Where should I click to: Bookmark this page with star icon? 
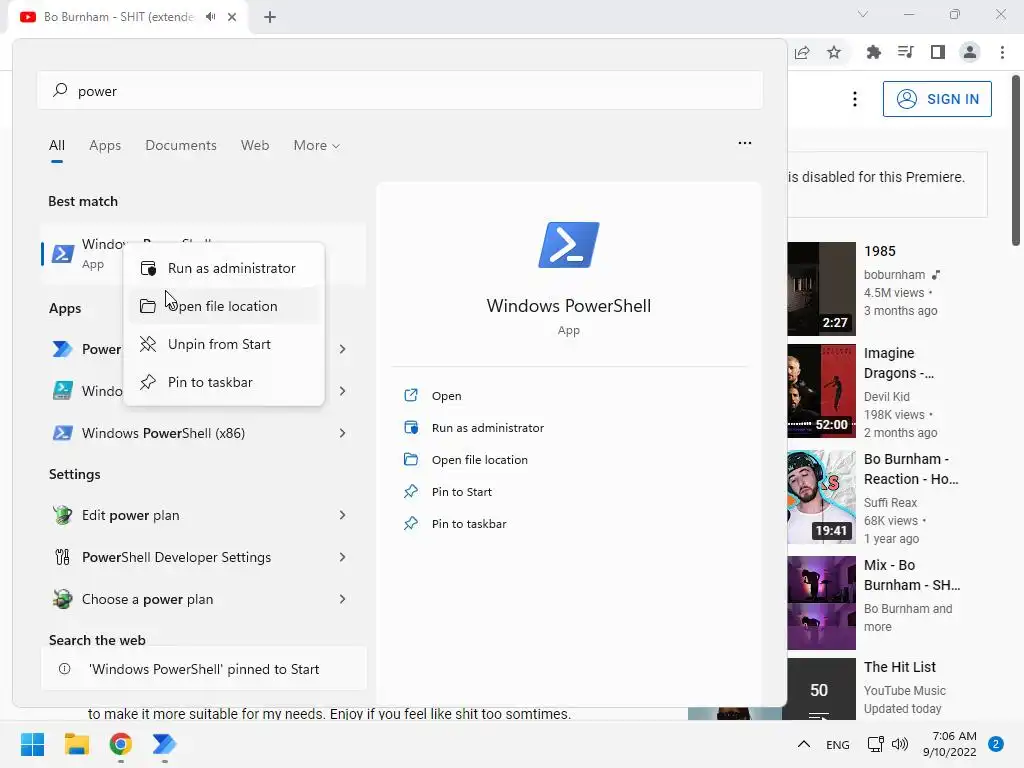click(x=833, y=52)
